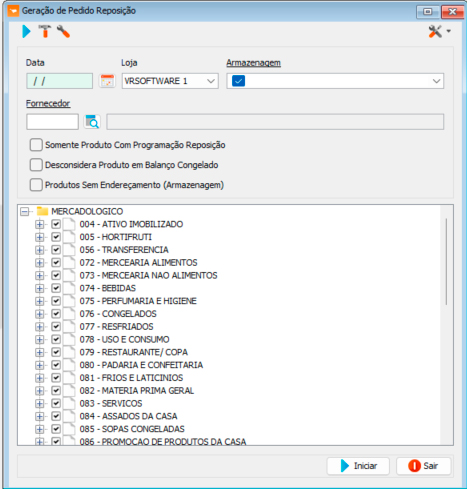Image resolution: width=467 pixels, height=489 pixels.
Task: Click the blue play arrow toolbar icon
Action: point(26,32)
